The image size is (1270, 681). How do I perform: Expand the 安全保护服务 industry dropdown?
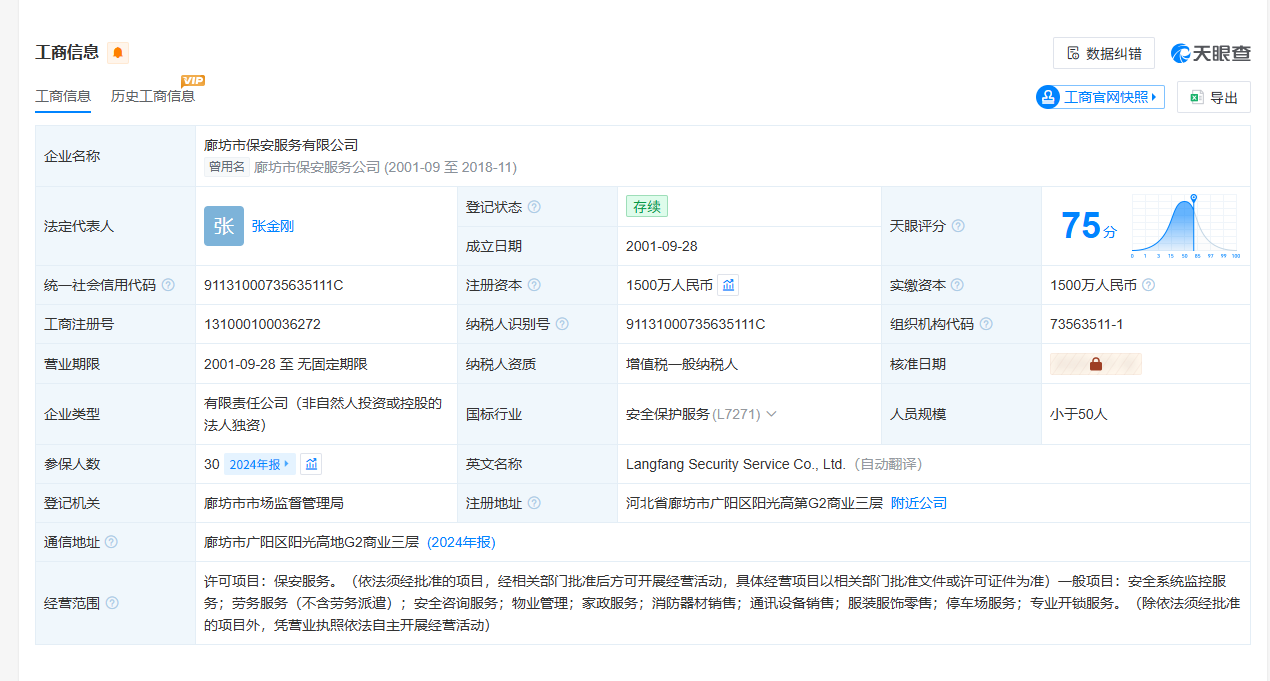pyautogui.click(x=771, y=414)
